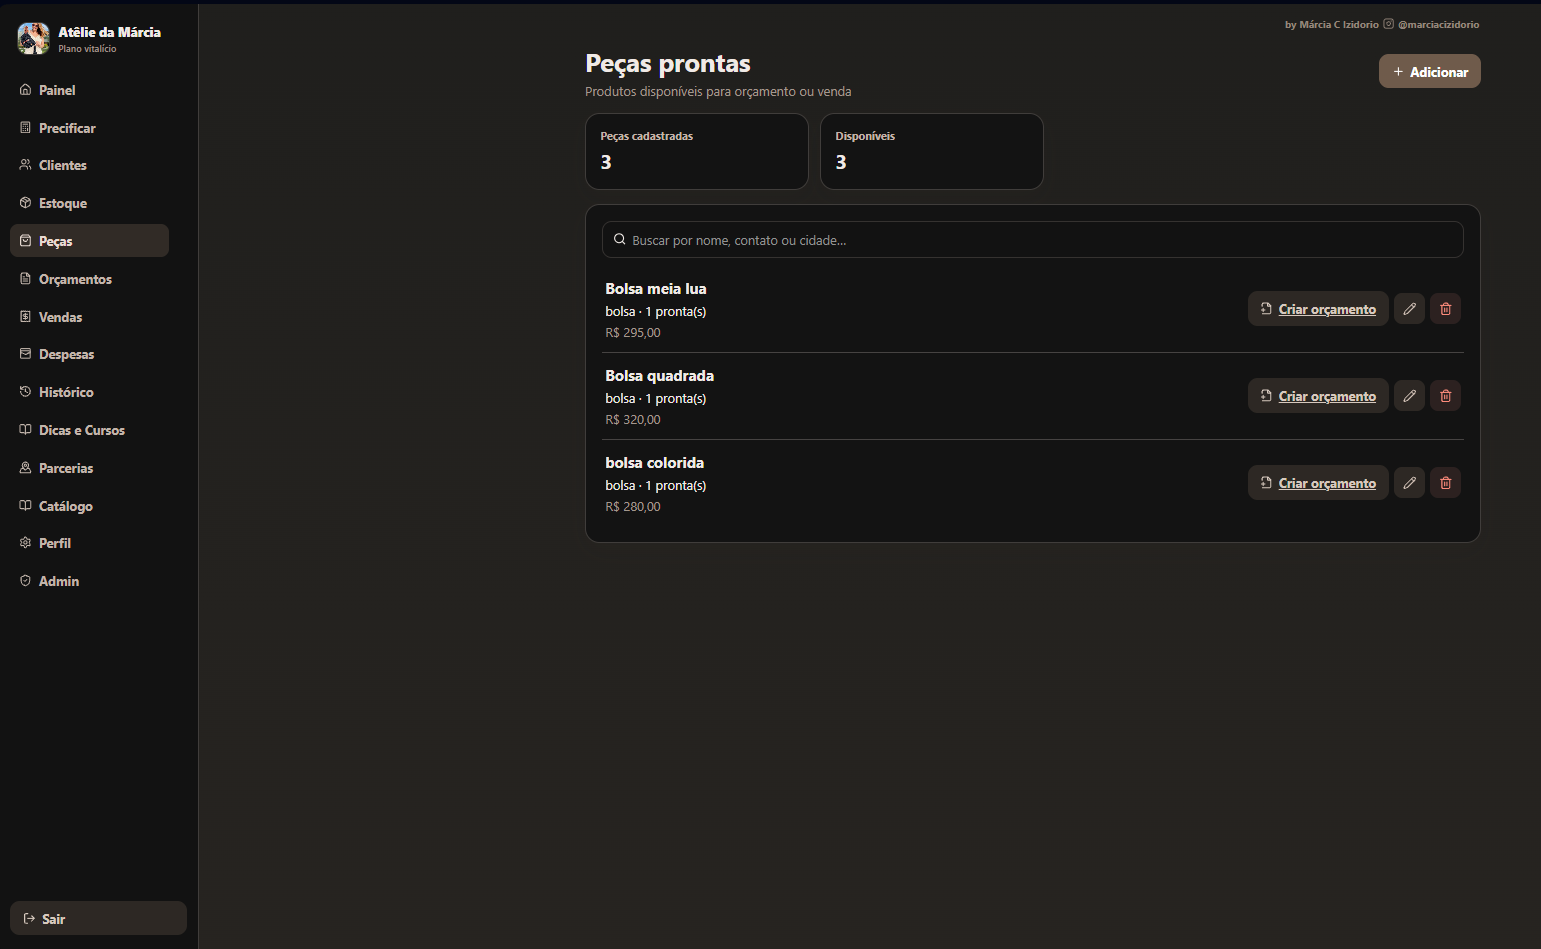1541x949 pixels.
Task: Open Orçamentos from the sidebar
Action: [89, 279]
